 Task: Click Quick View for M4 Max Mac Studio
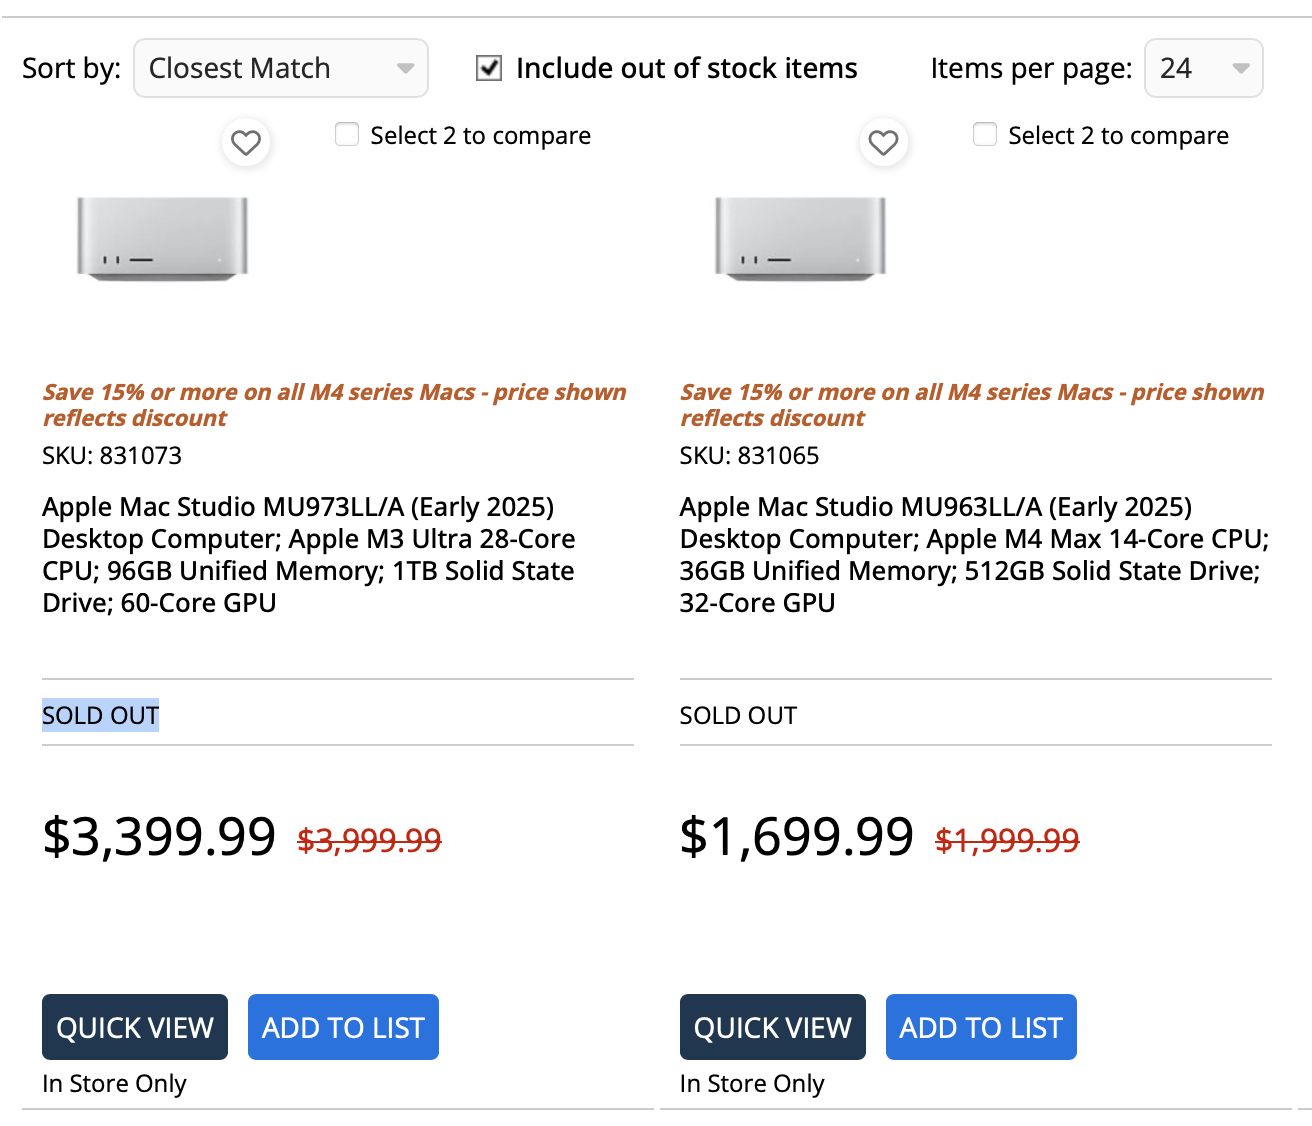[772, 1027]
